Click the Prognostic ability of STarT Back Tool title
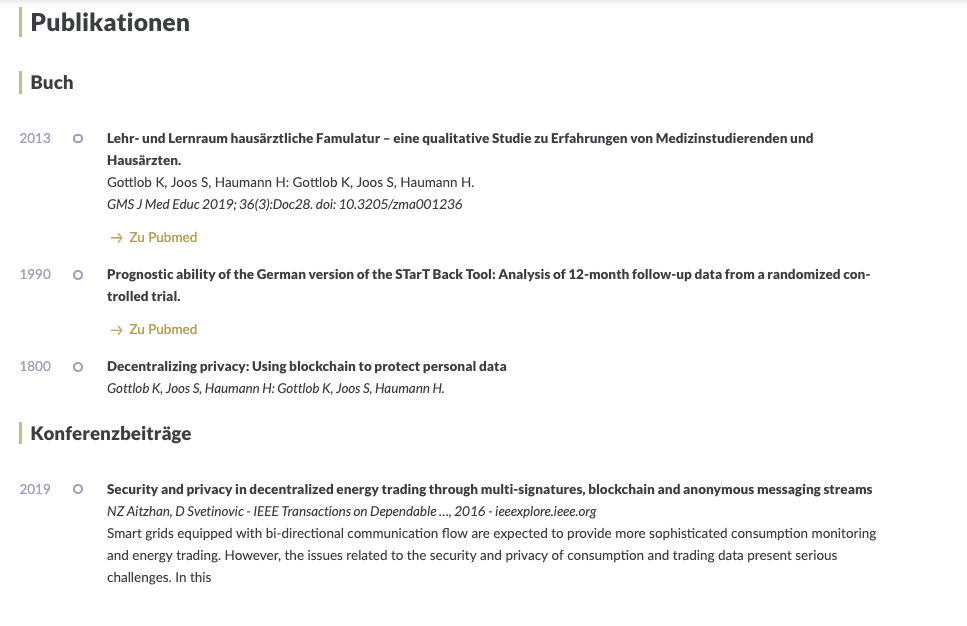Image resolution: width=967 pixels, height=626 pixels. coord(488,285)
